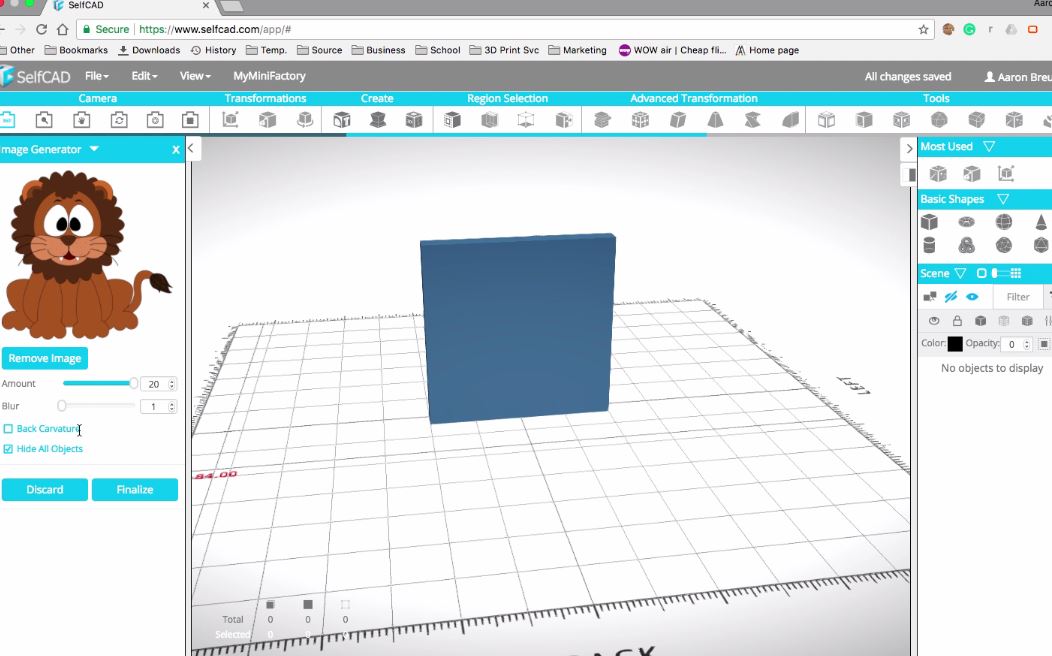This screenshot has width=1052, height=656.
Task: Click the Blur slider handle
Action: (62, 406)
